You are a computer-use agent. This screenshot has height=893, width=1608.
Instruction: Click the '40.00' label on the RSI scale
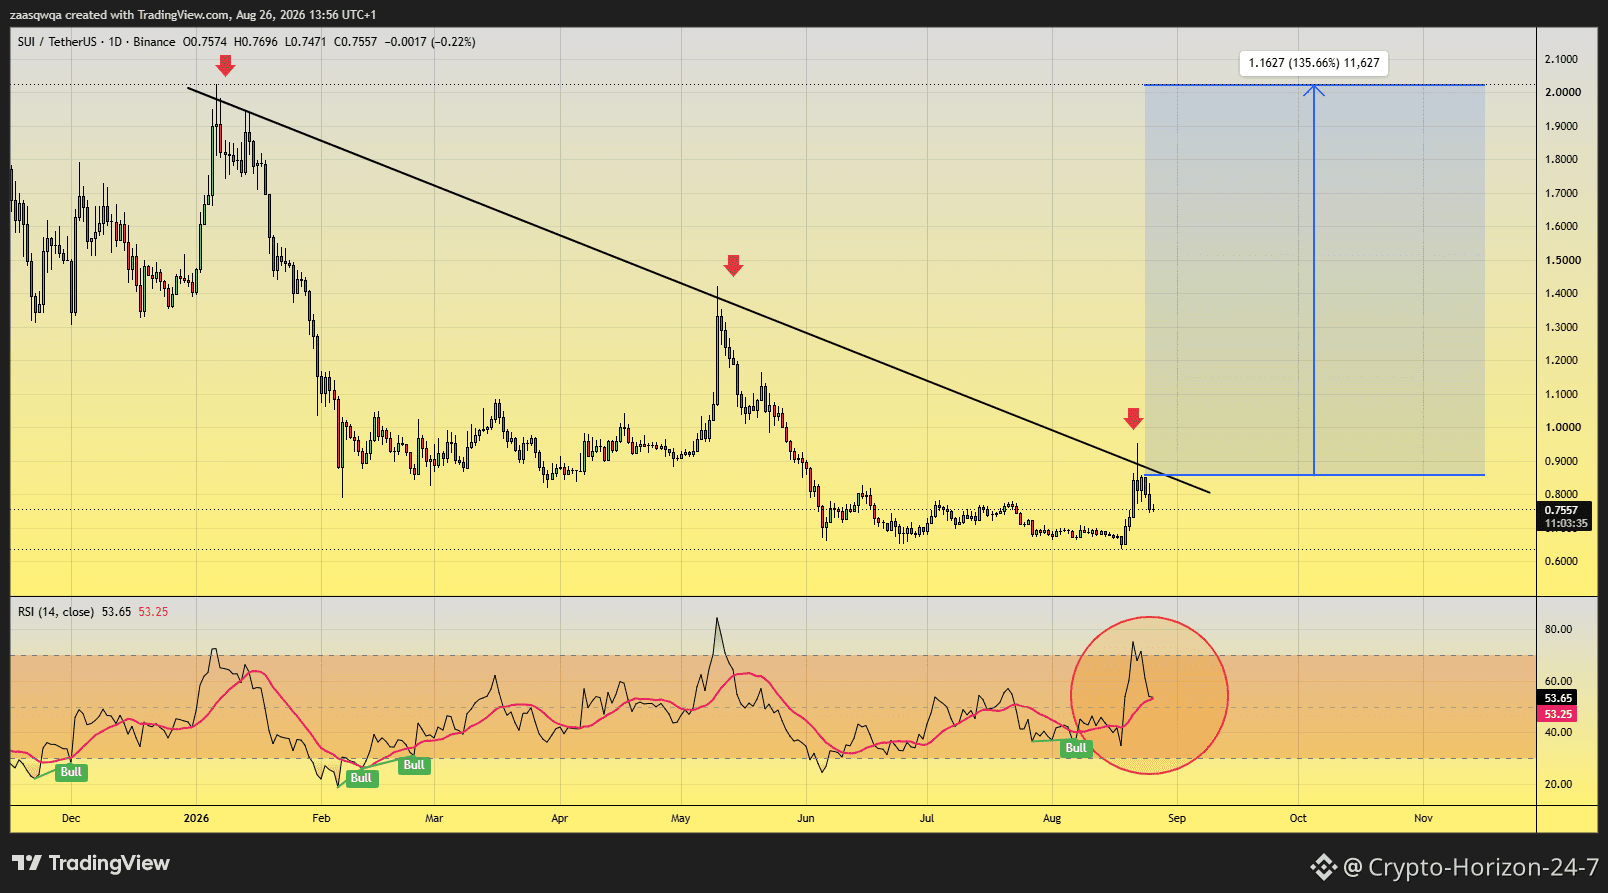pyautogui.click(x=1558, y=732)
